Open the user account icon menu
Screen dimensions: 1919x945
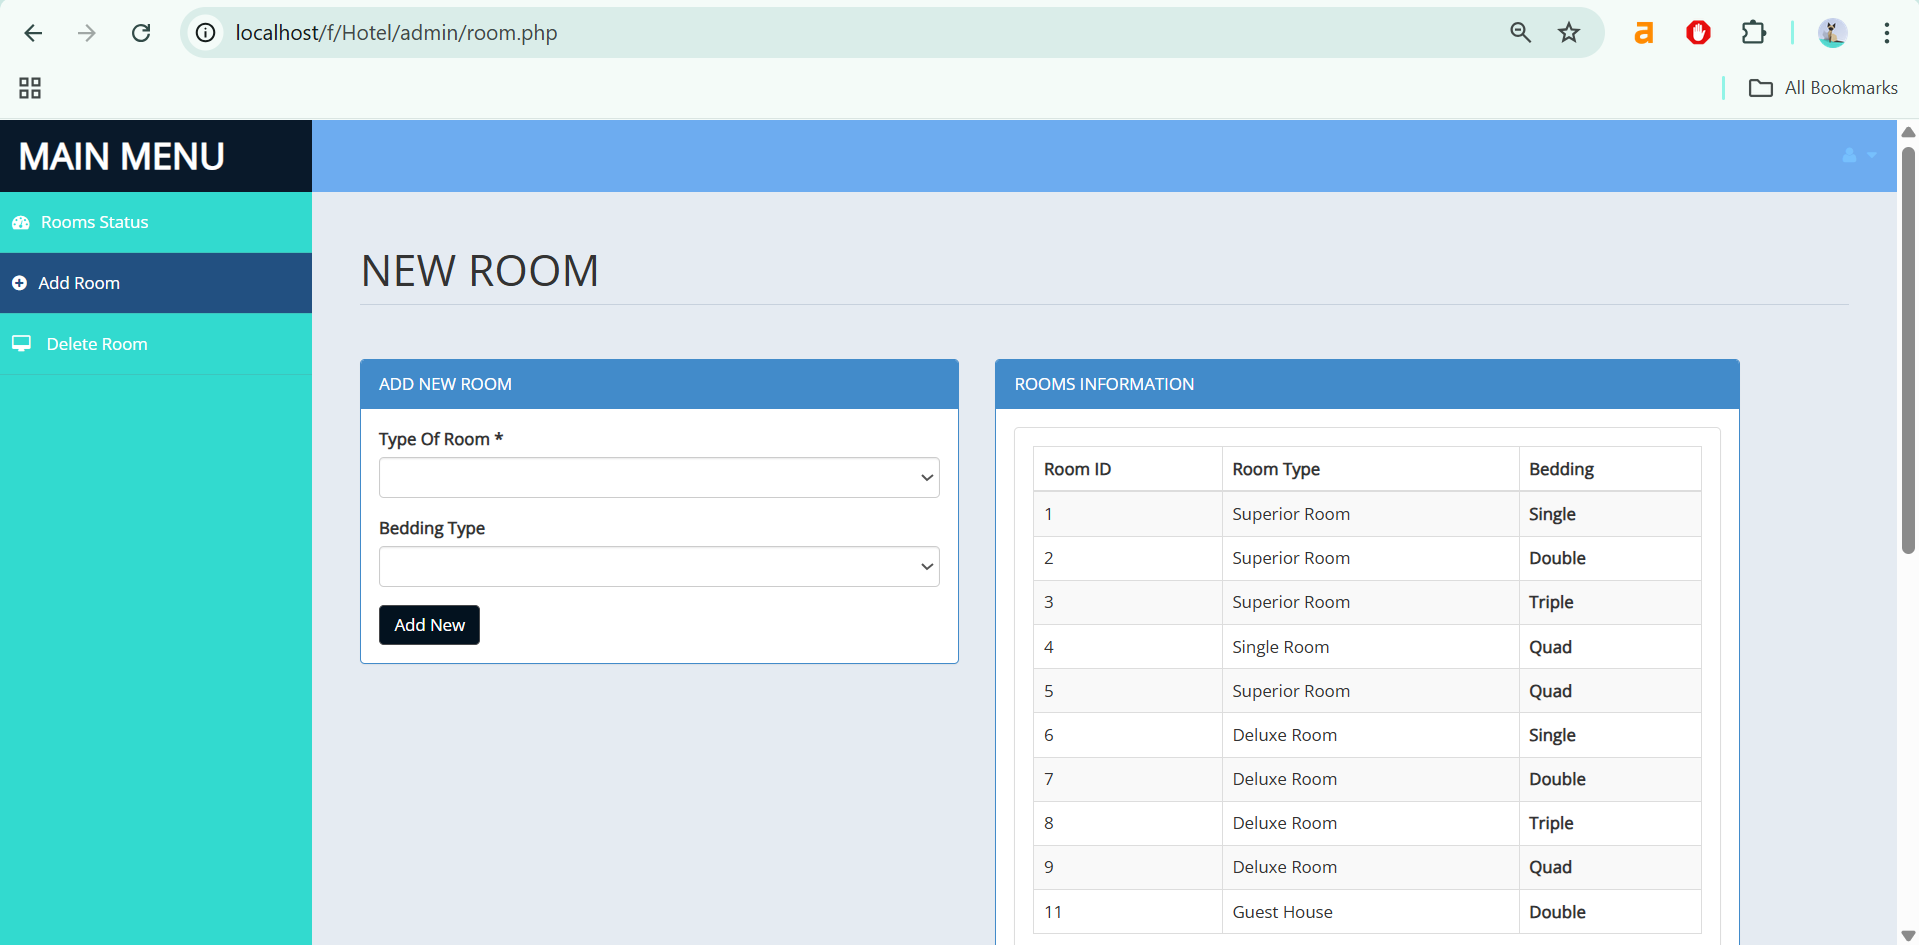click(1857, 156)
